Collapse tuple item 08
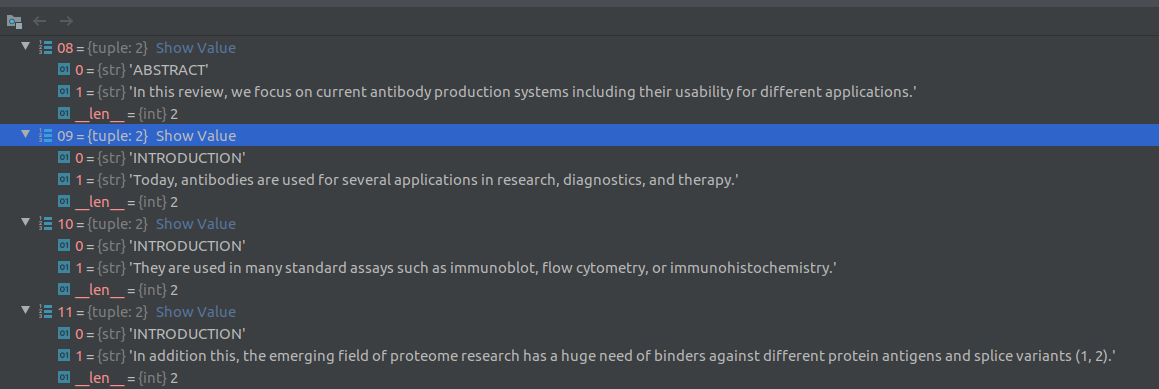The image size is (1159, 389). click(x=26, y=47)
